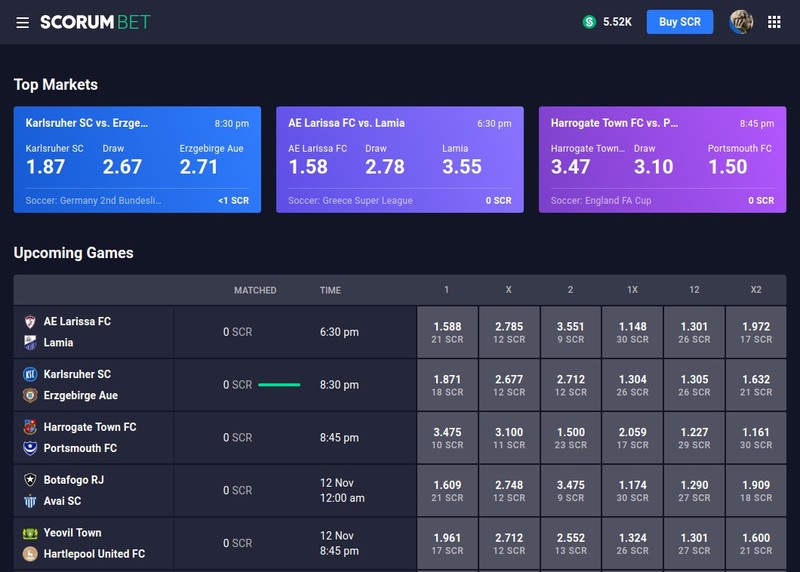Select 2.059 odds in Harrogate row
This screenshot has width=800, height=572.
tap(633, 438)
